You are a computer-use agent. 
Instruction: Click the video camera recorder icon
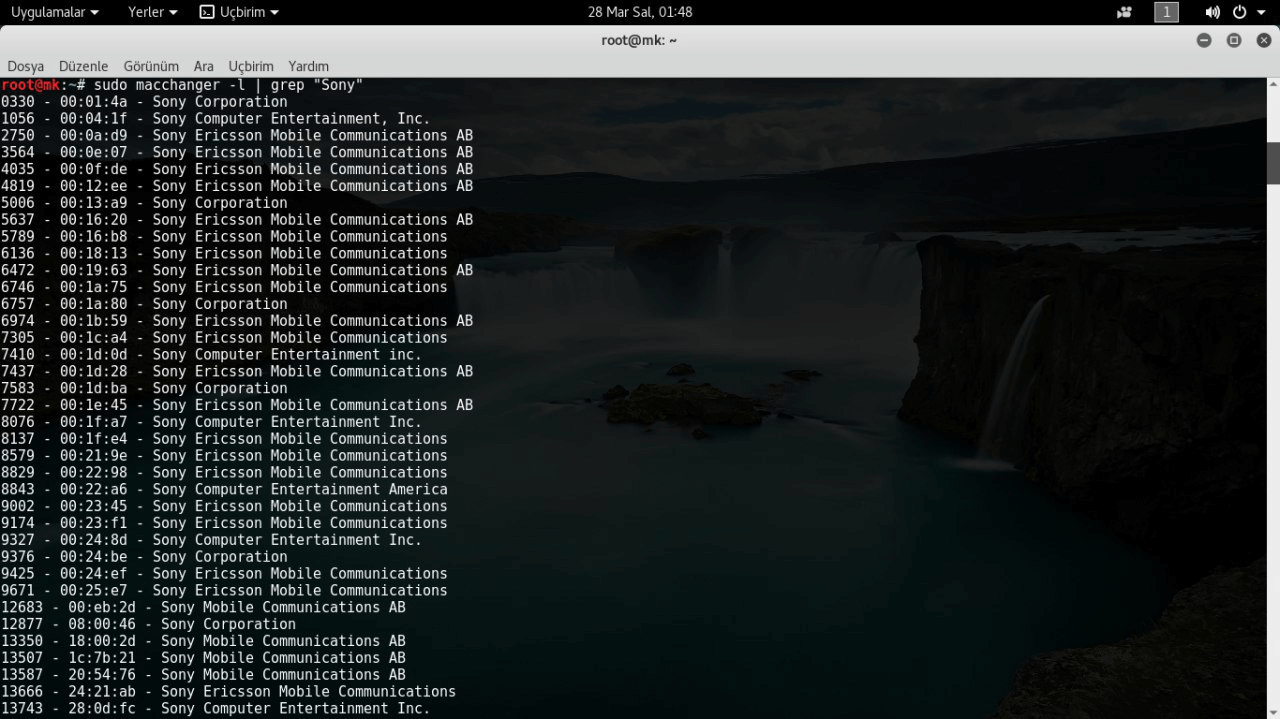coord(1125,12)
